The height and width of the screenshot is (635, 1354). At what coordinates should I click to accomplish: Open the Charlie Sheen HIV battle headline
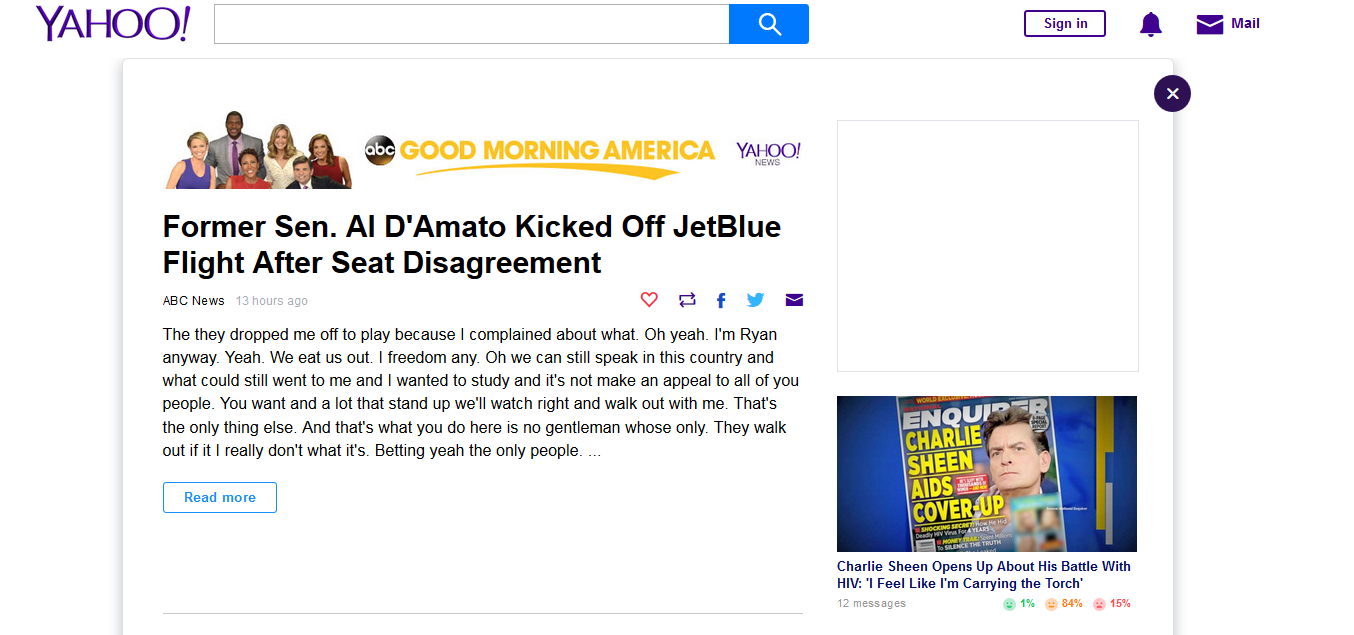(x=984, y=575)
